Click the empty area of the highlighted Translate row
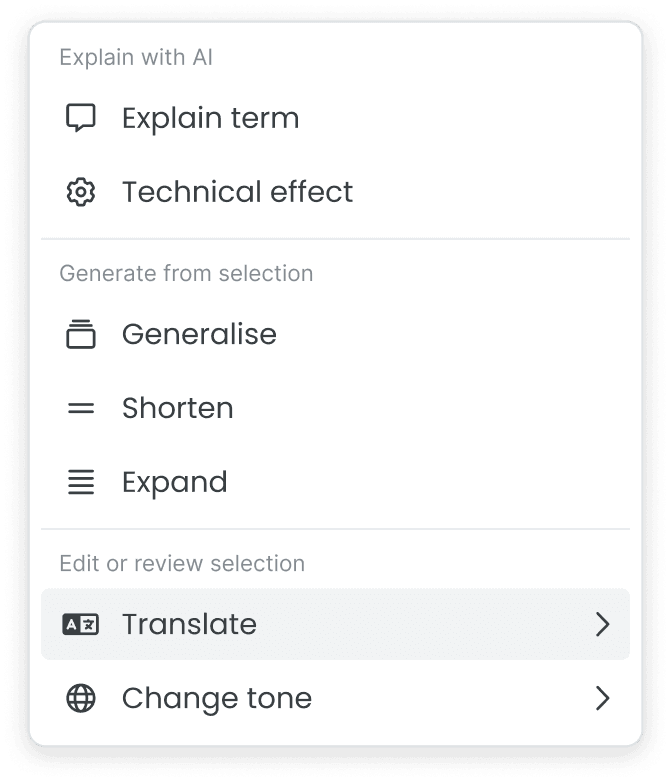Viewport: 671px width, 781px height. [420, 624]
